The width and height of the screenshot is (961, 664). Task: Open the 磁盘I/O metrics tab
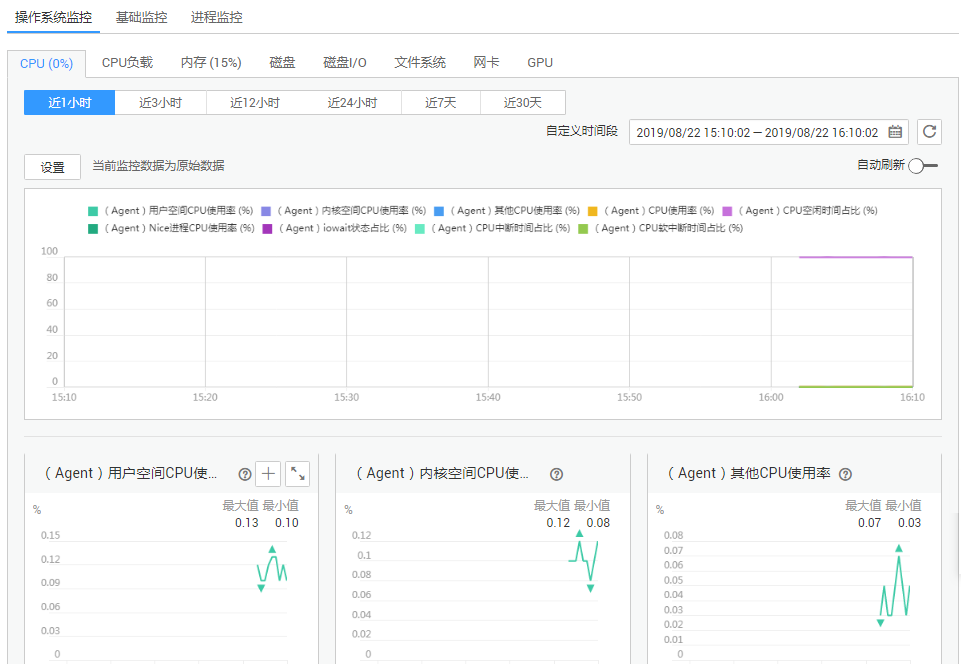pyautogui.click(x=345, y=62)
